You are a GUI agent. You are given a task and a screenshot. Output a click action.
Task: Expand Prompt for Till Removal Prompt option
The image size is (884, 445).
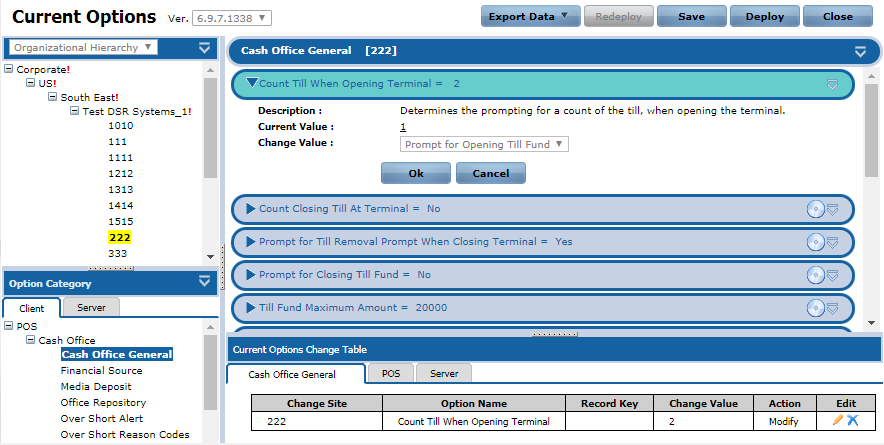(251, 241)
